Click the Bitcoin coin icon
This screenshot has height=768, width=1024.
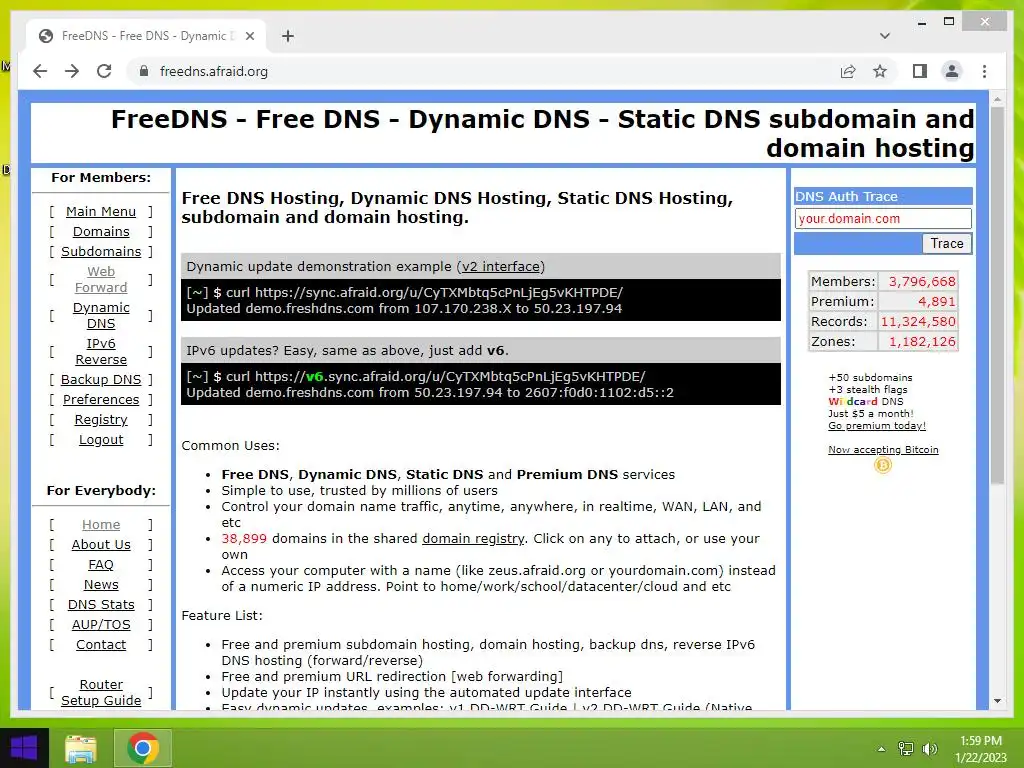point(883,465)
